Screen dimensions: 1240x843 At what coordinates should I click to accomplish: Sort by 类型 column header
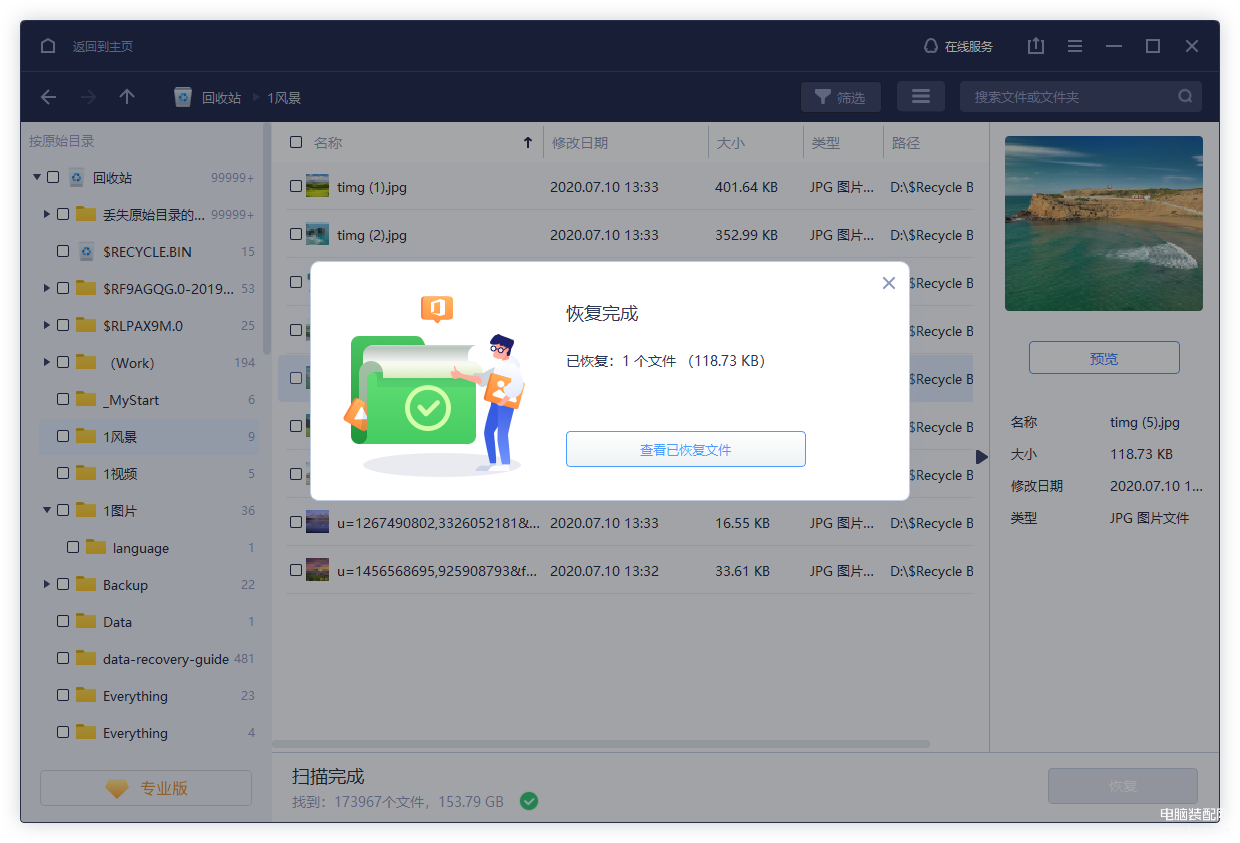click(x=826, y=143)
